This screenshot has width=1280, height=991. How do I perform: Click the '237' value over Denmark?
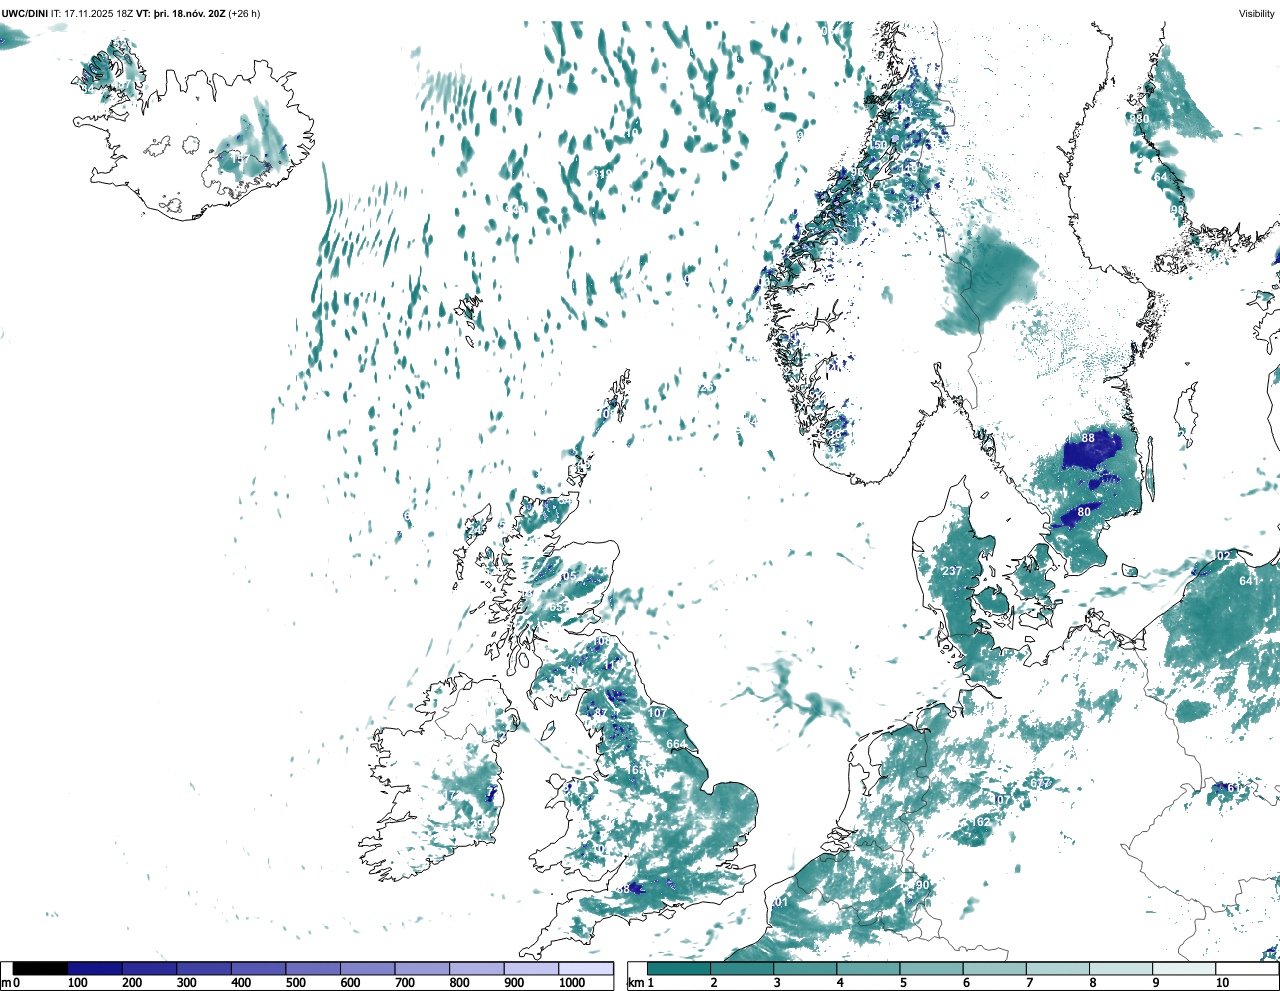click(x=952, y=572)
